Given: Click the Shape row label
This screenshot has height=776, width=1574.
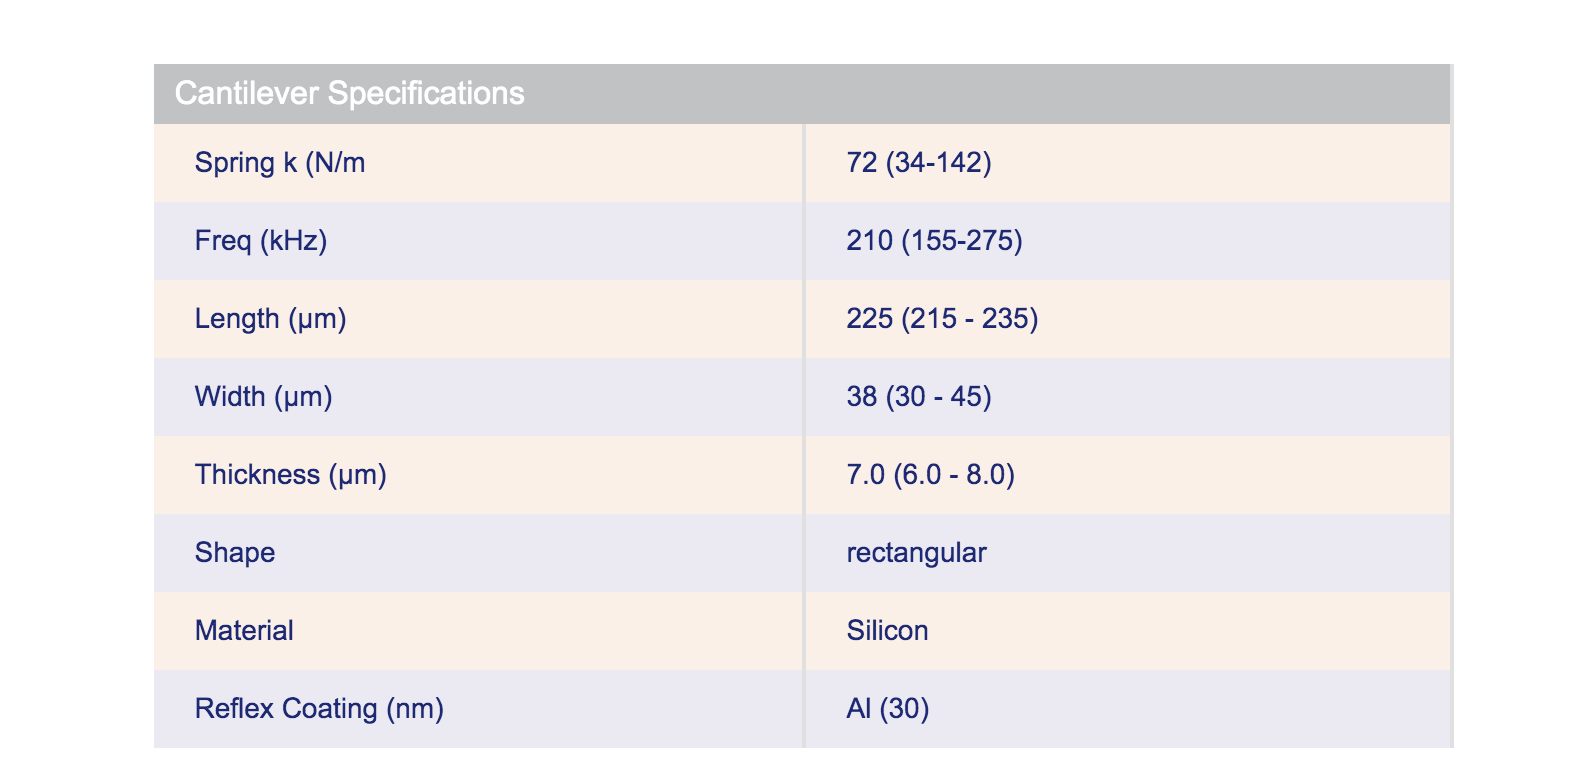Looking at the screenshot, I should (x=235, y=552).
